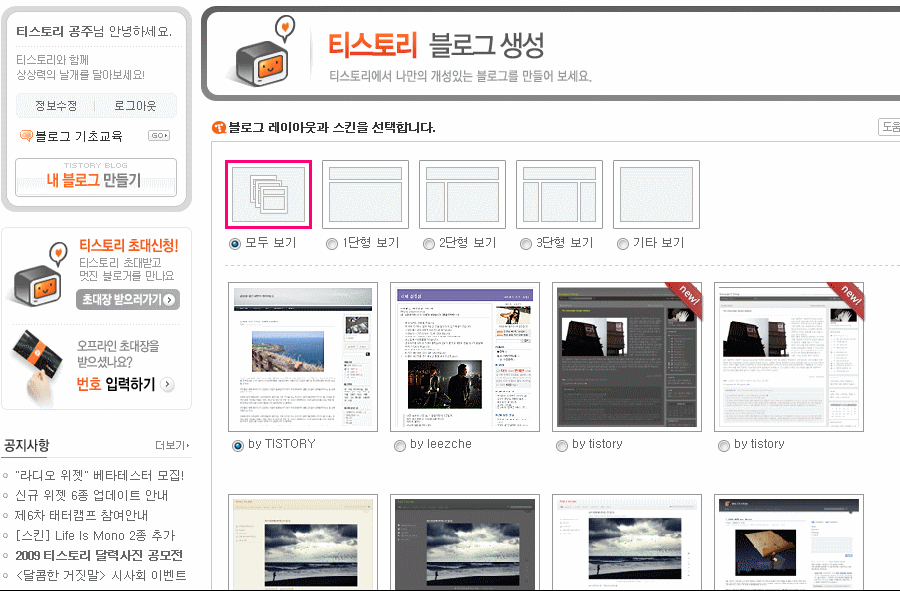Open the 신규 위젯 6종 업데이트 안내 notice
The image size is (900, 591).
point(91,495)
